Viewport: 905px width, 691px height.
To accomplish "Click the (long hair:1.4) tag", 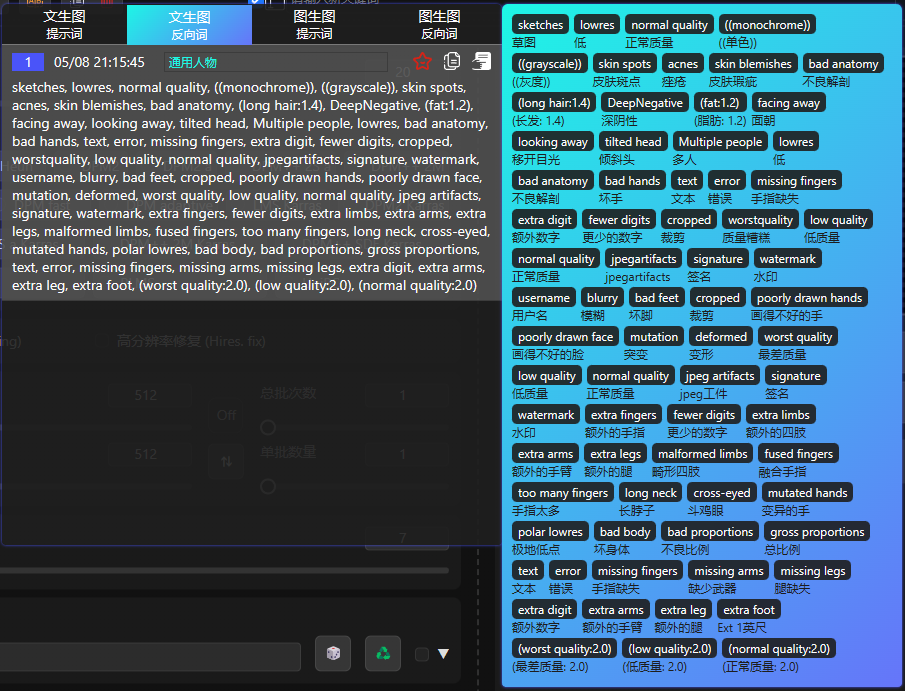I will [x=554, y=103].
